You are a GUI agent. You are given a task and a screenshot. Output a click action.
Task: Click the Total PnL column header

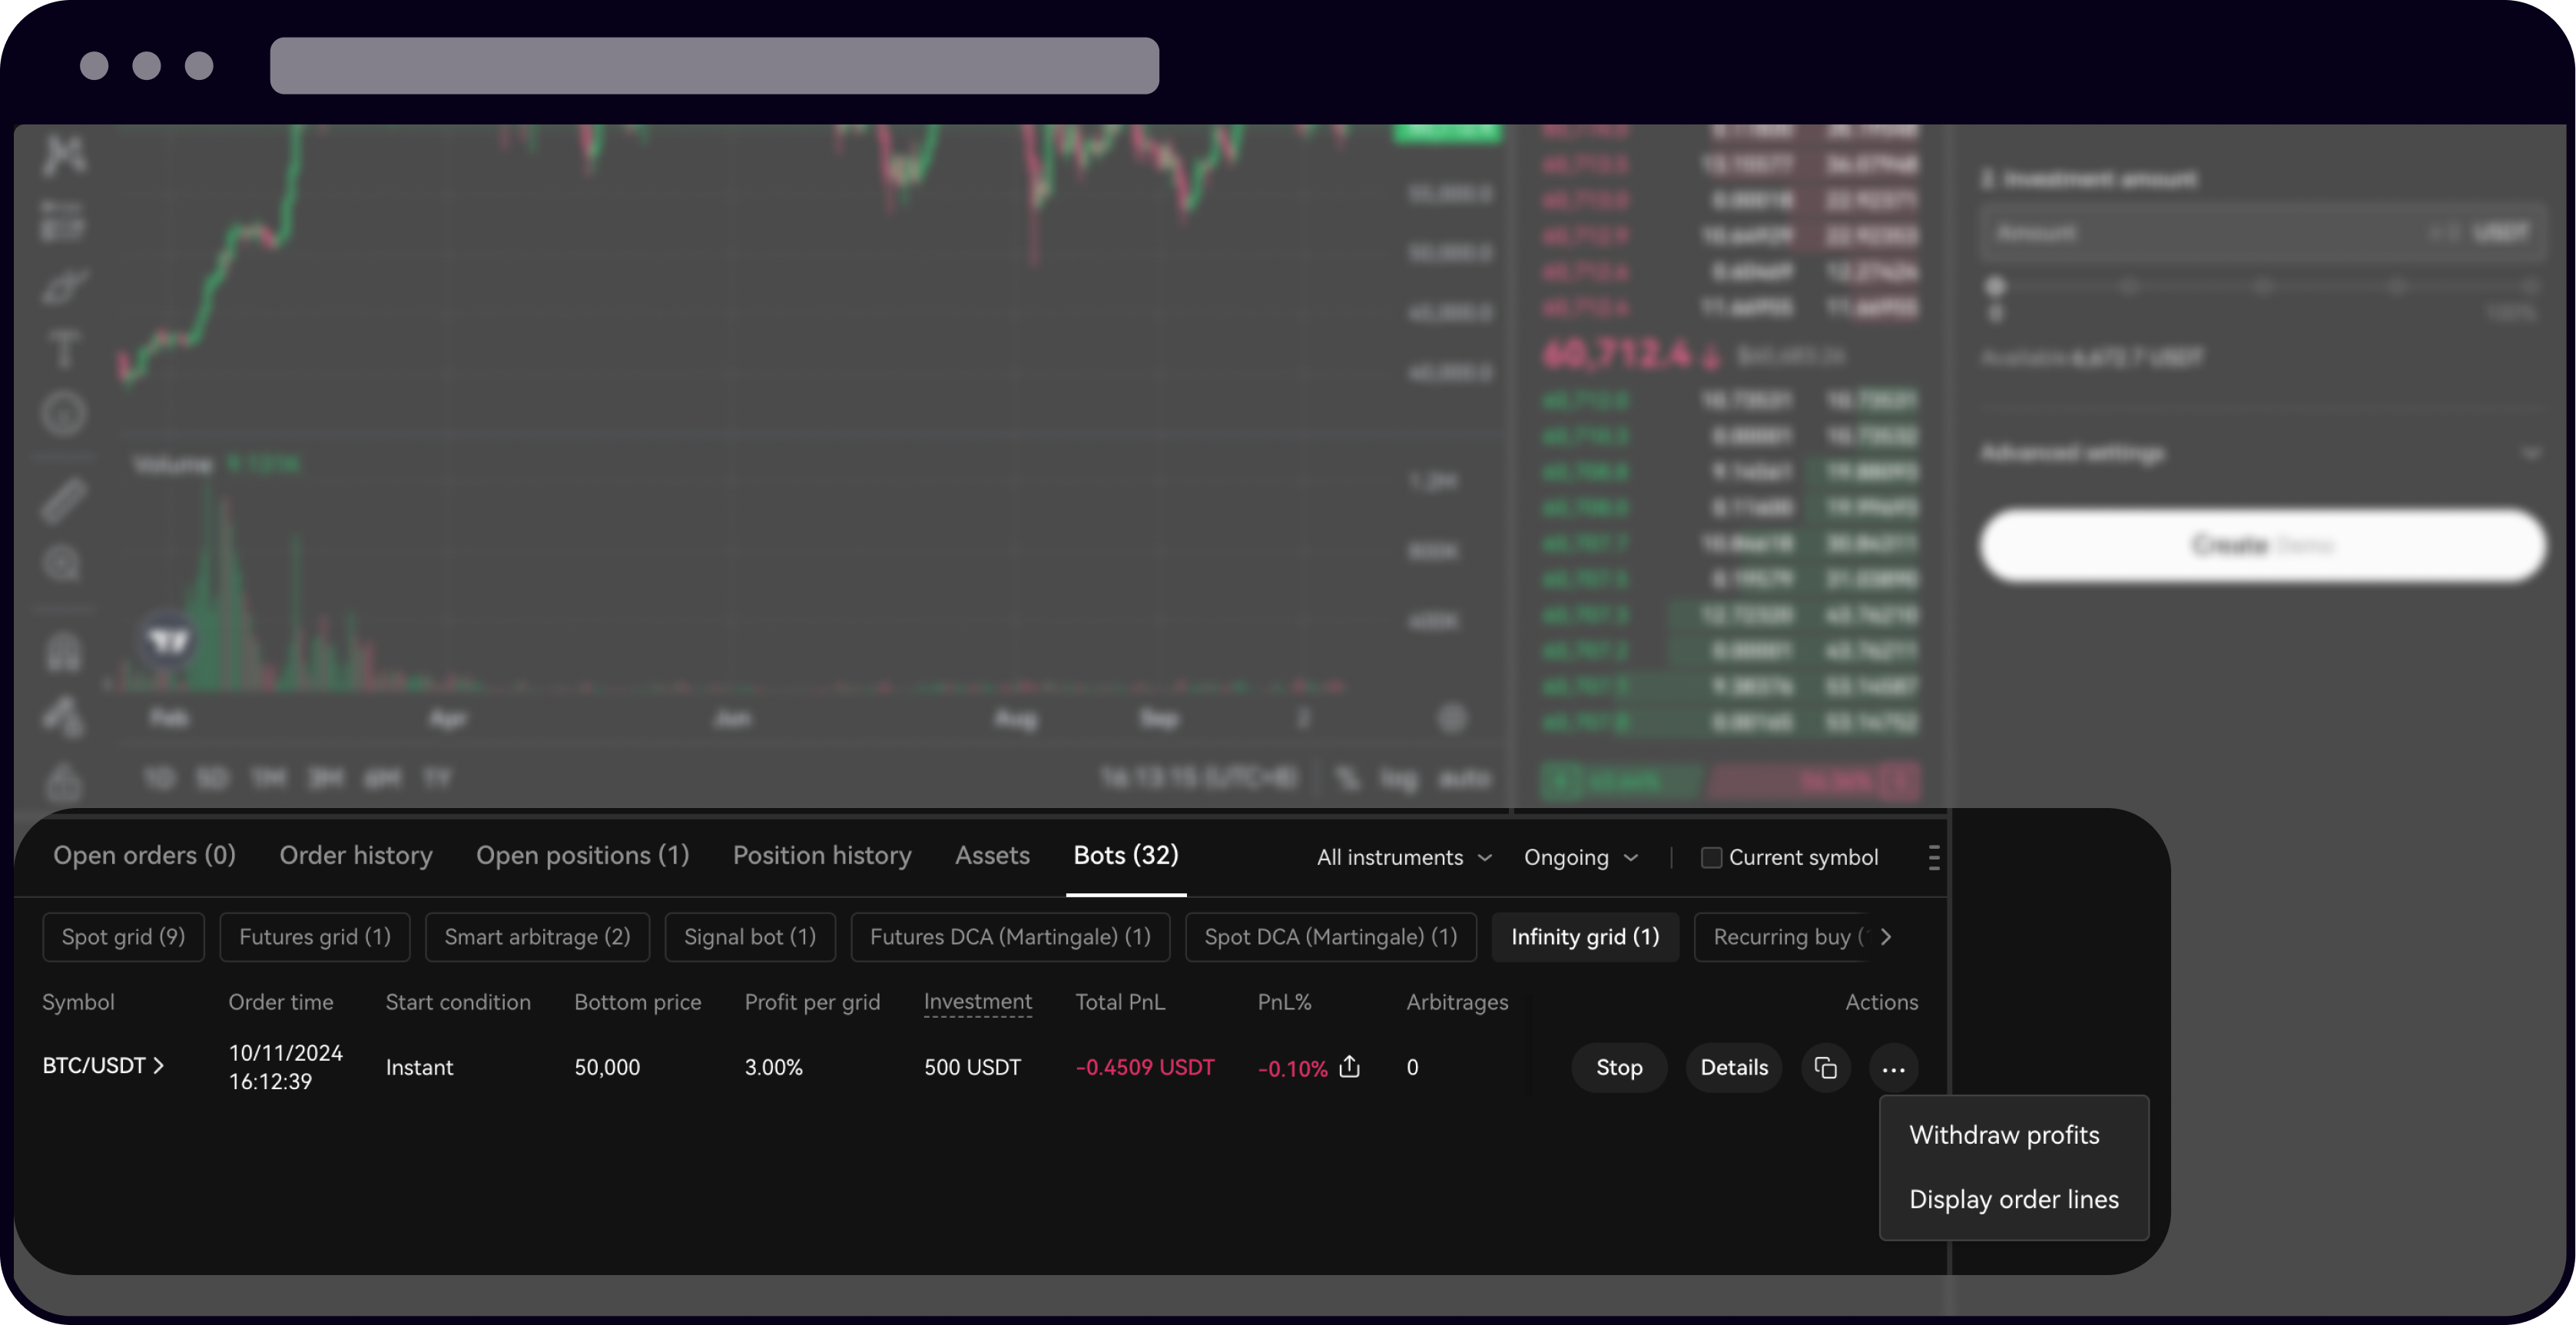[x=1120, y=1002]
